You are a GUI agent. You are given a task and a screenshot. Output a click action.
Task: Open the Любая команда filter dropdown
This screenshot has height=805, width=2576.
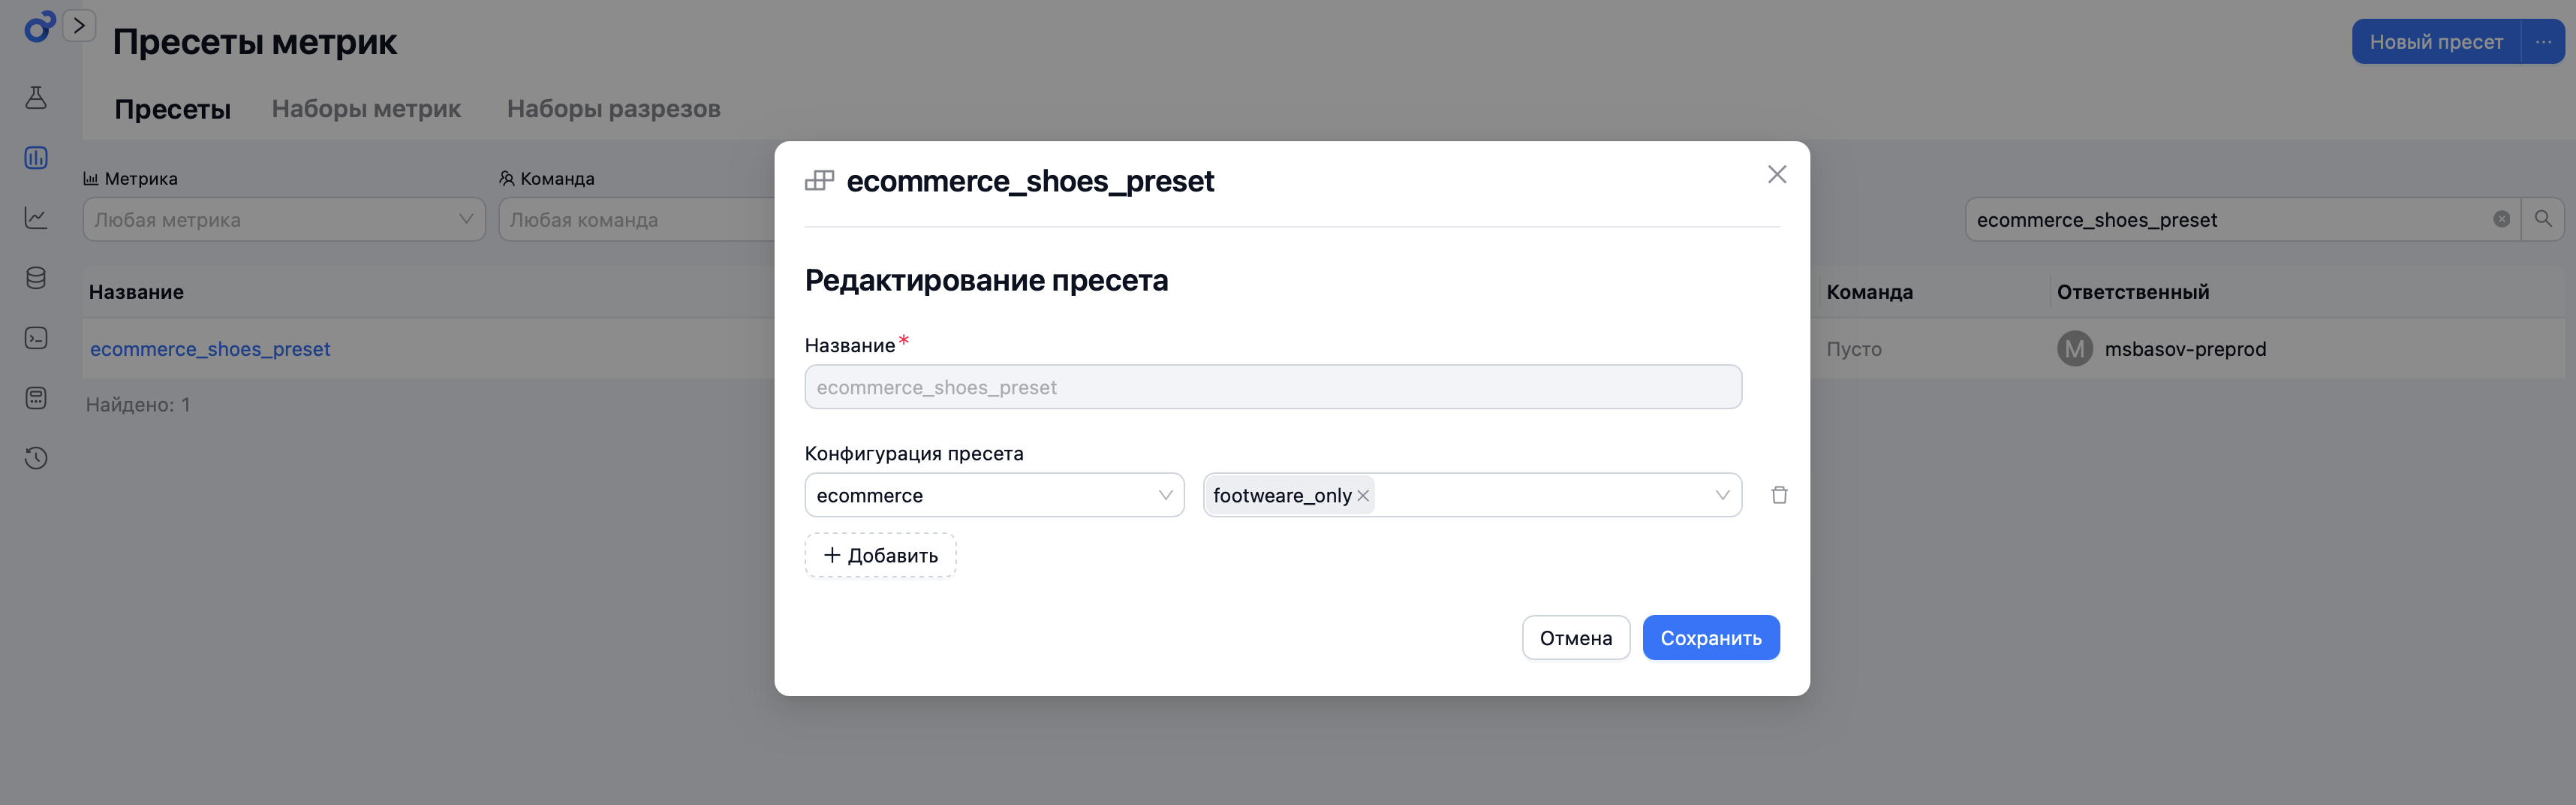pyautogui.click(x=636, y=219)
